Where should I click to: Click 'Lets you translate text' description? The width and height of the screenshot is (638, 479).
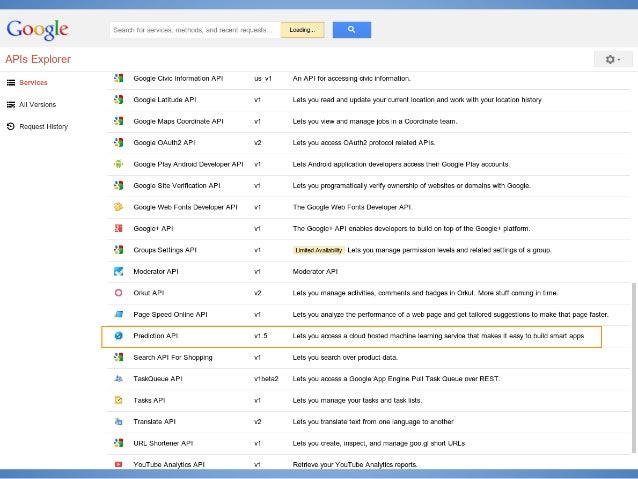coord(373,422)
